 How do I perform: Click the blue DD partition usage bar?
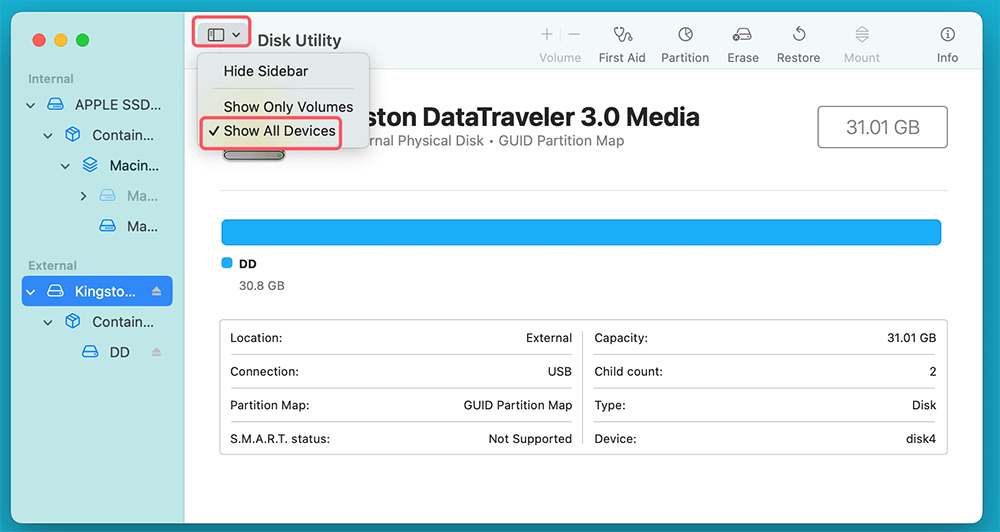(580, 232)
